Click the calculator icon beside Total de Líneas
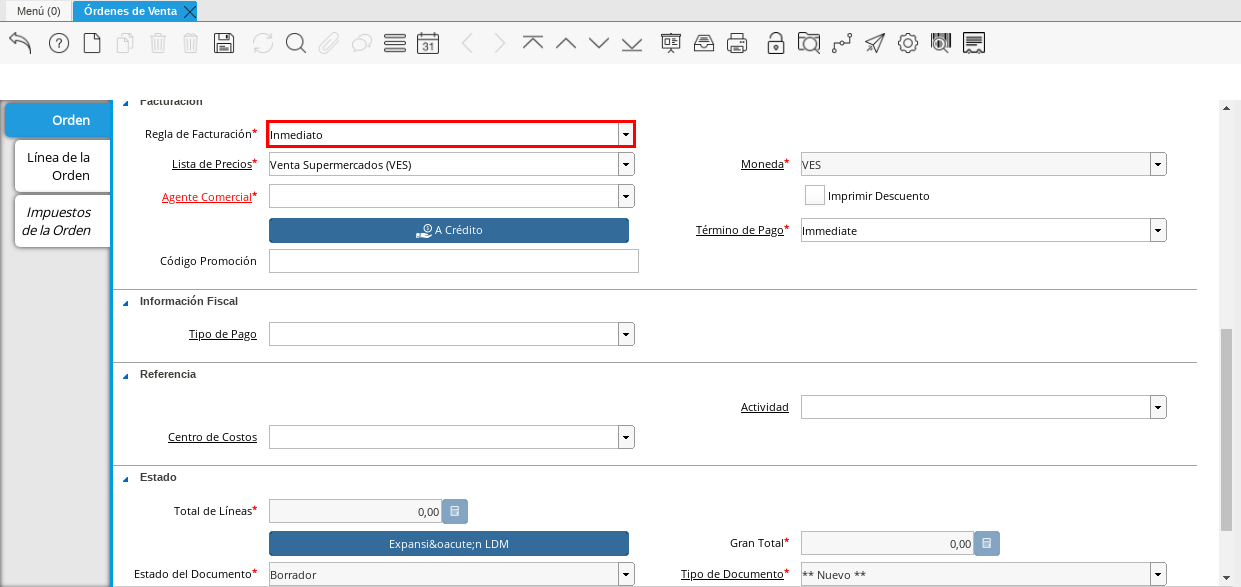This screenshot has width=1241, height=587. pos(455,512)
